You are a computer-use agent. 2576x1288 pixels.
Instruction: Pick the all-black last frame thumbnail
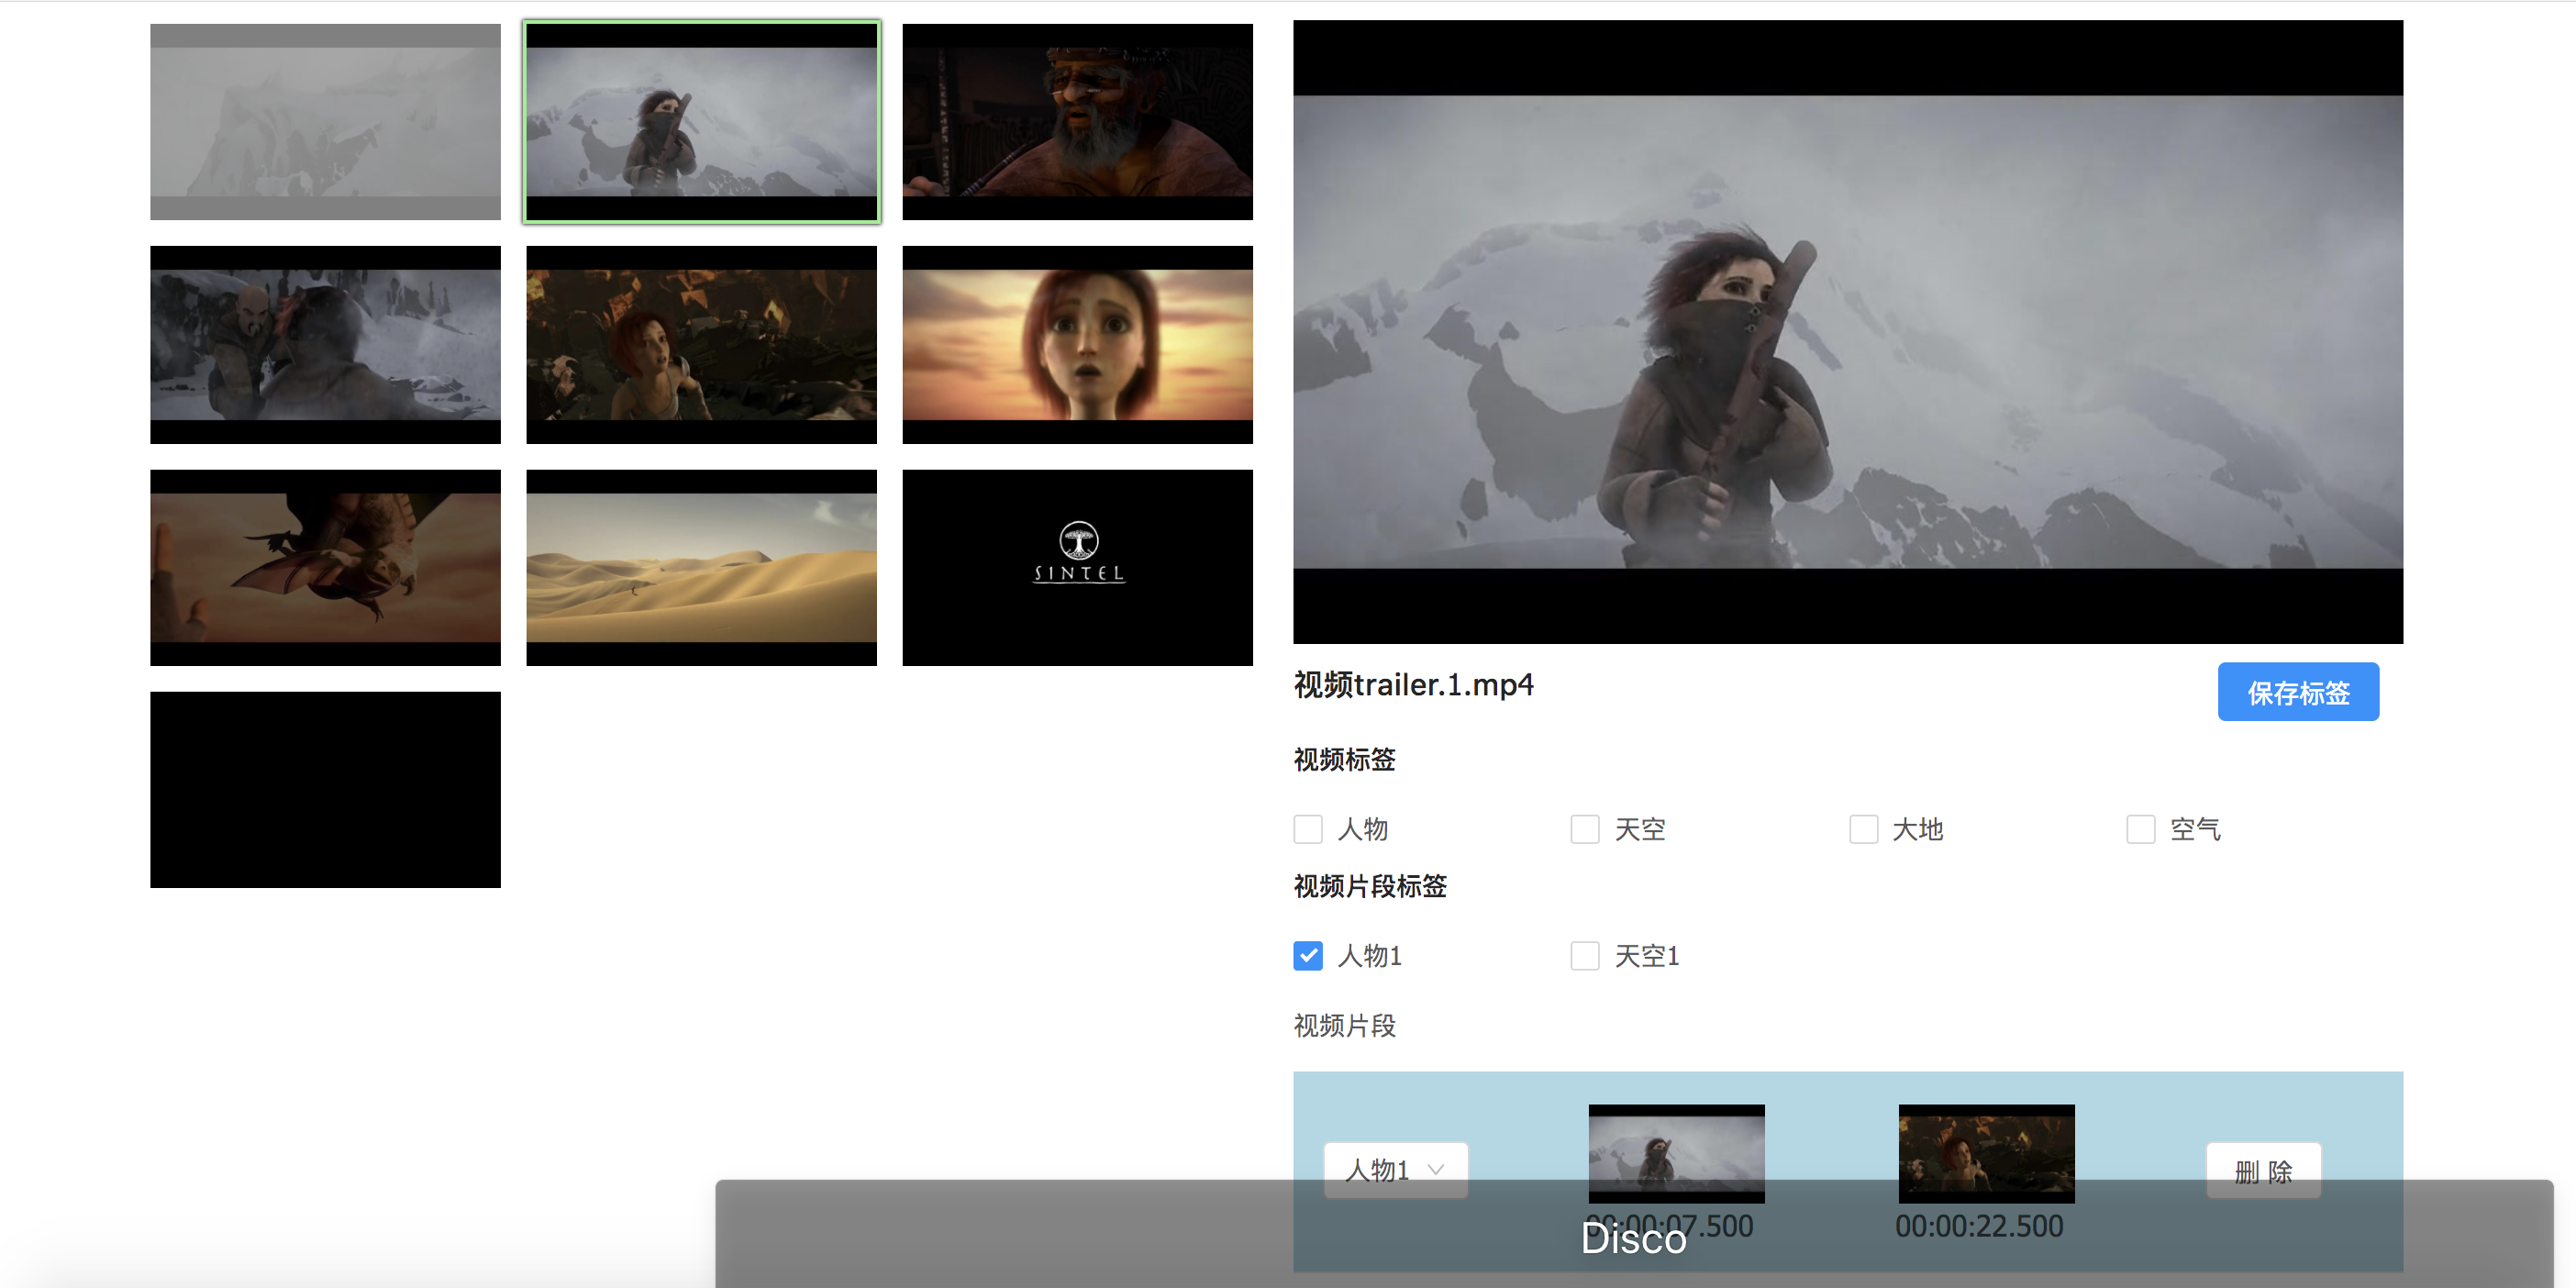tap(325, 789)
